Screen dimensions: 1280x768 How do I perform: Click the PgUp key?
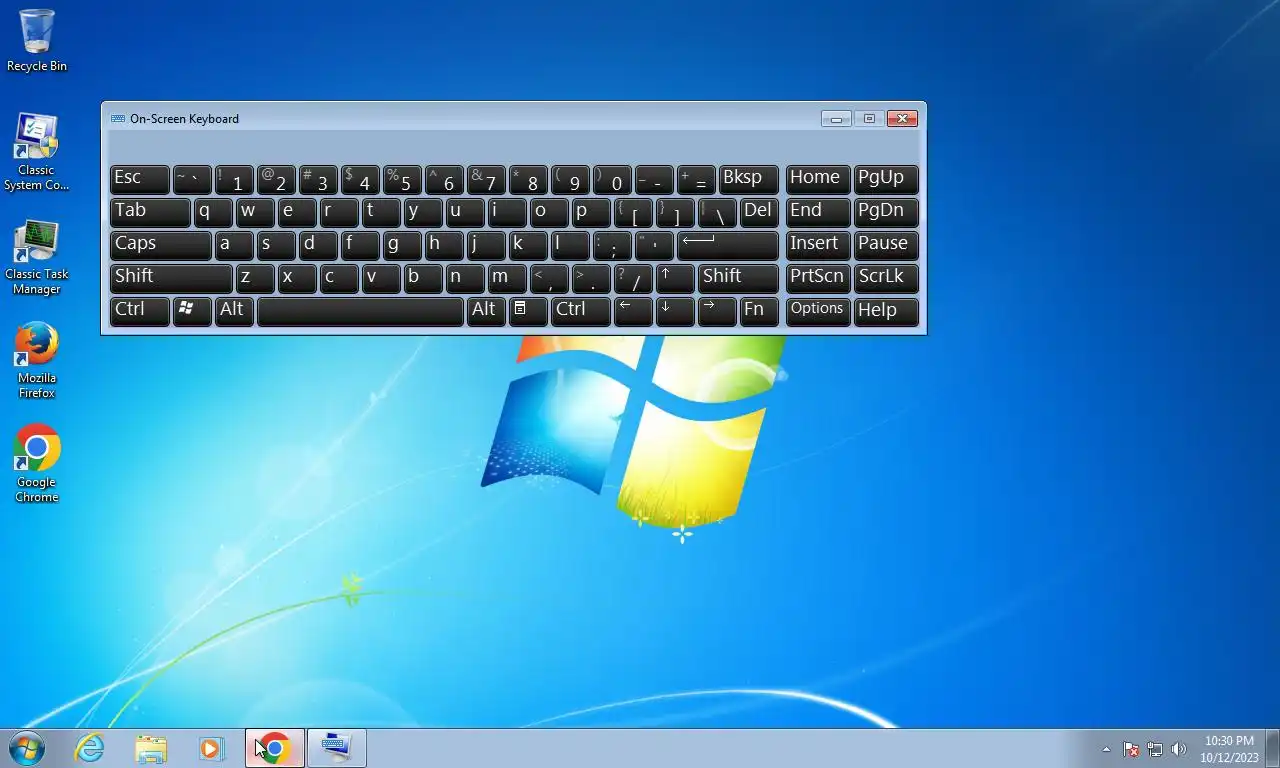[x=886, y=179]
